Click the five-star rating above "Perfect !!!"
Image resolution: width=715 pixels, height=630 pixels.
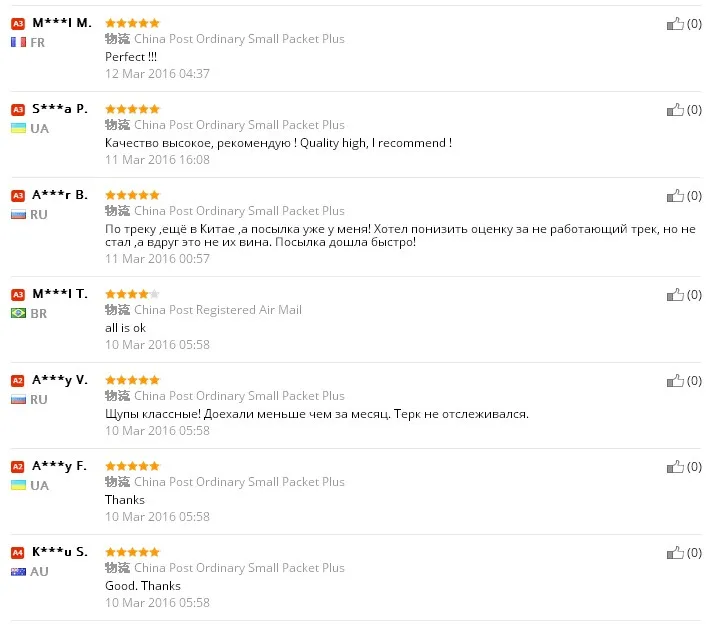132,22
